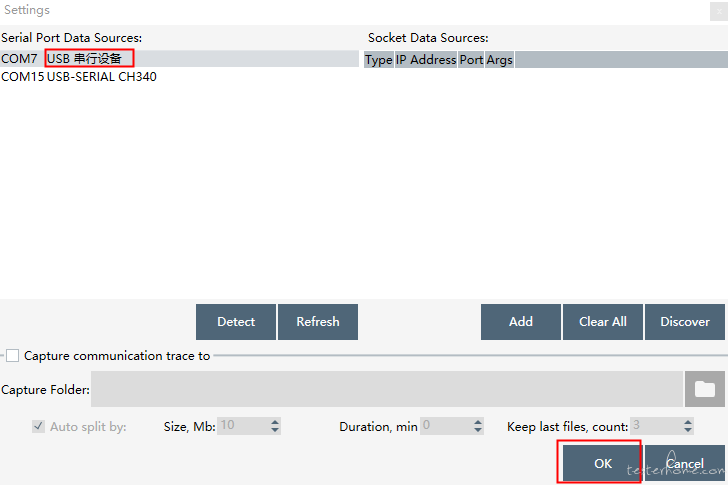Increase Duration, min with up arrow

[x=478, y=421]
